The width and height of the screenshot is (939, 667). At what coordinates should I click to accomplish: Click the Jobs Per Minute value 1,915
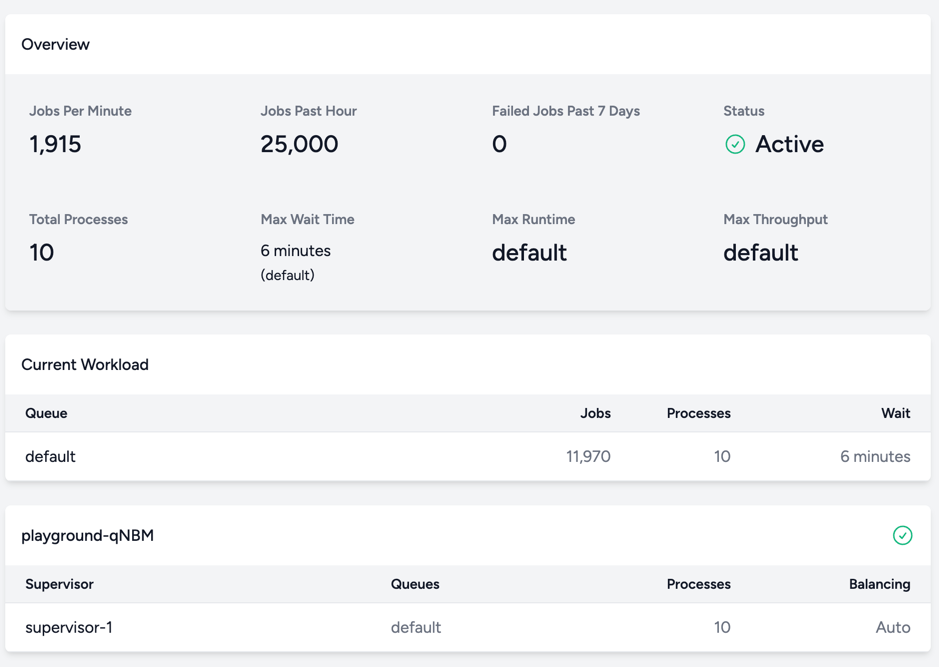(x=55, y=144)
